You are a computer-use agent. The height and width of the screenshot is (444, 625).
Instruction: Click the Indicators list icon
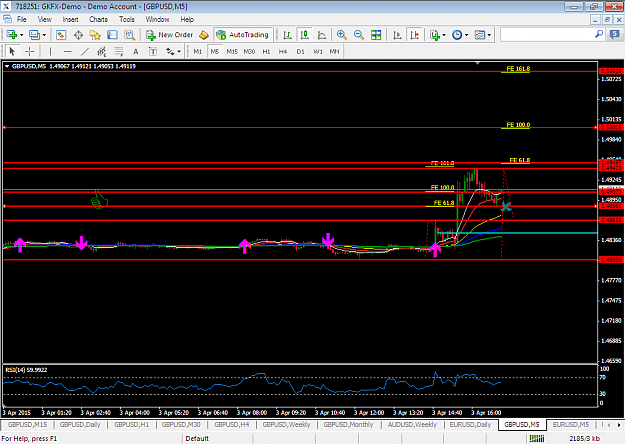[x=434, y=35]
